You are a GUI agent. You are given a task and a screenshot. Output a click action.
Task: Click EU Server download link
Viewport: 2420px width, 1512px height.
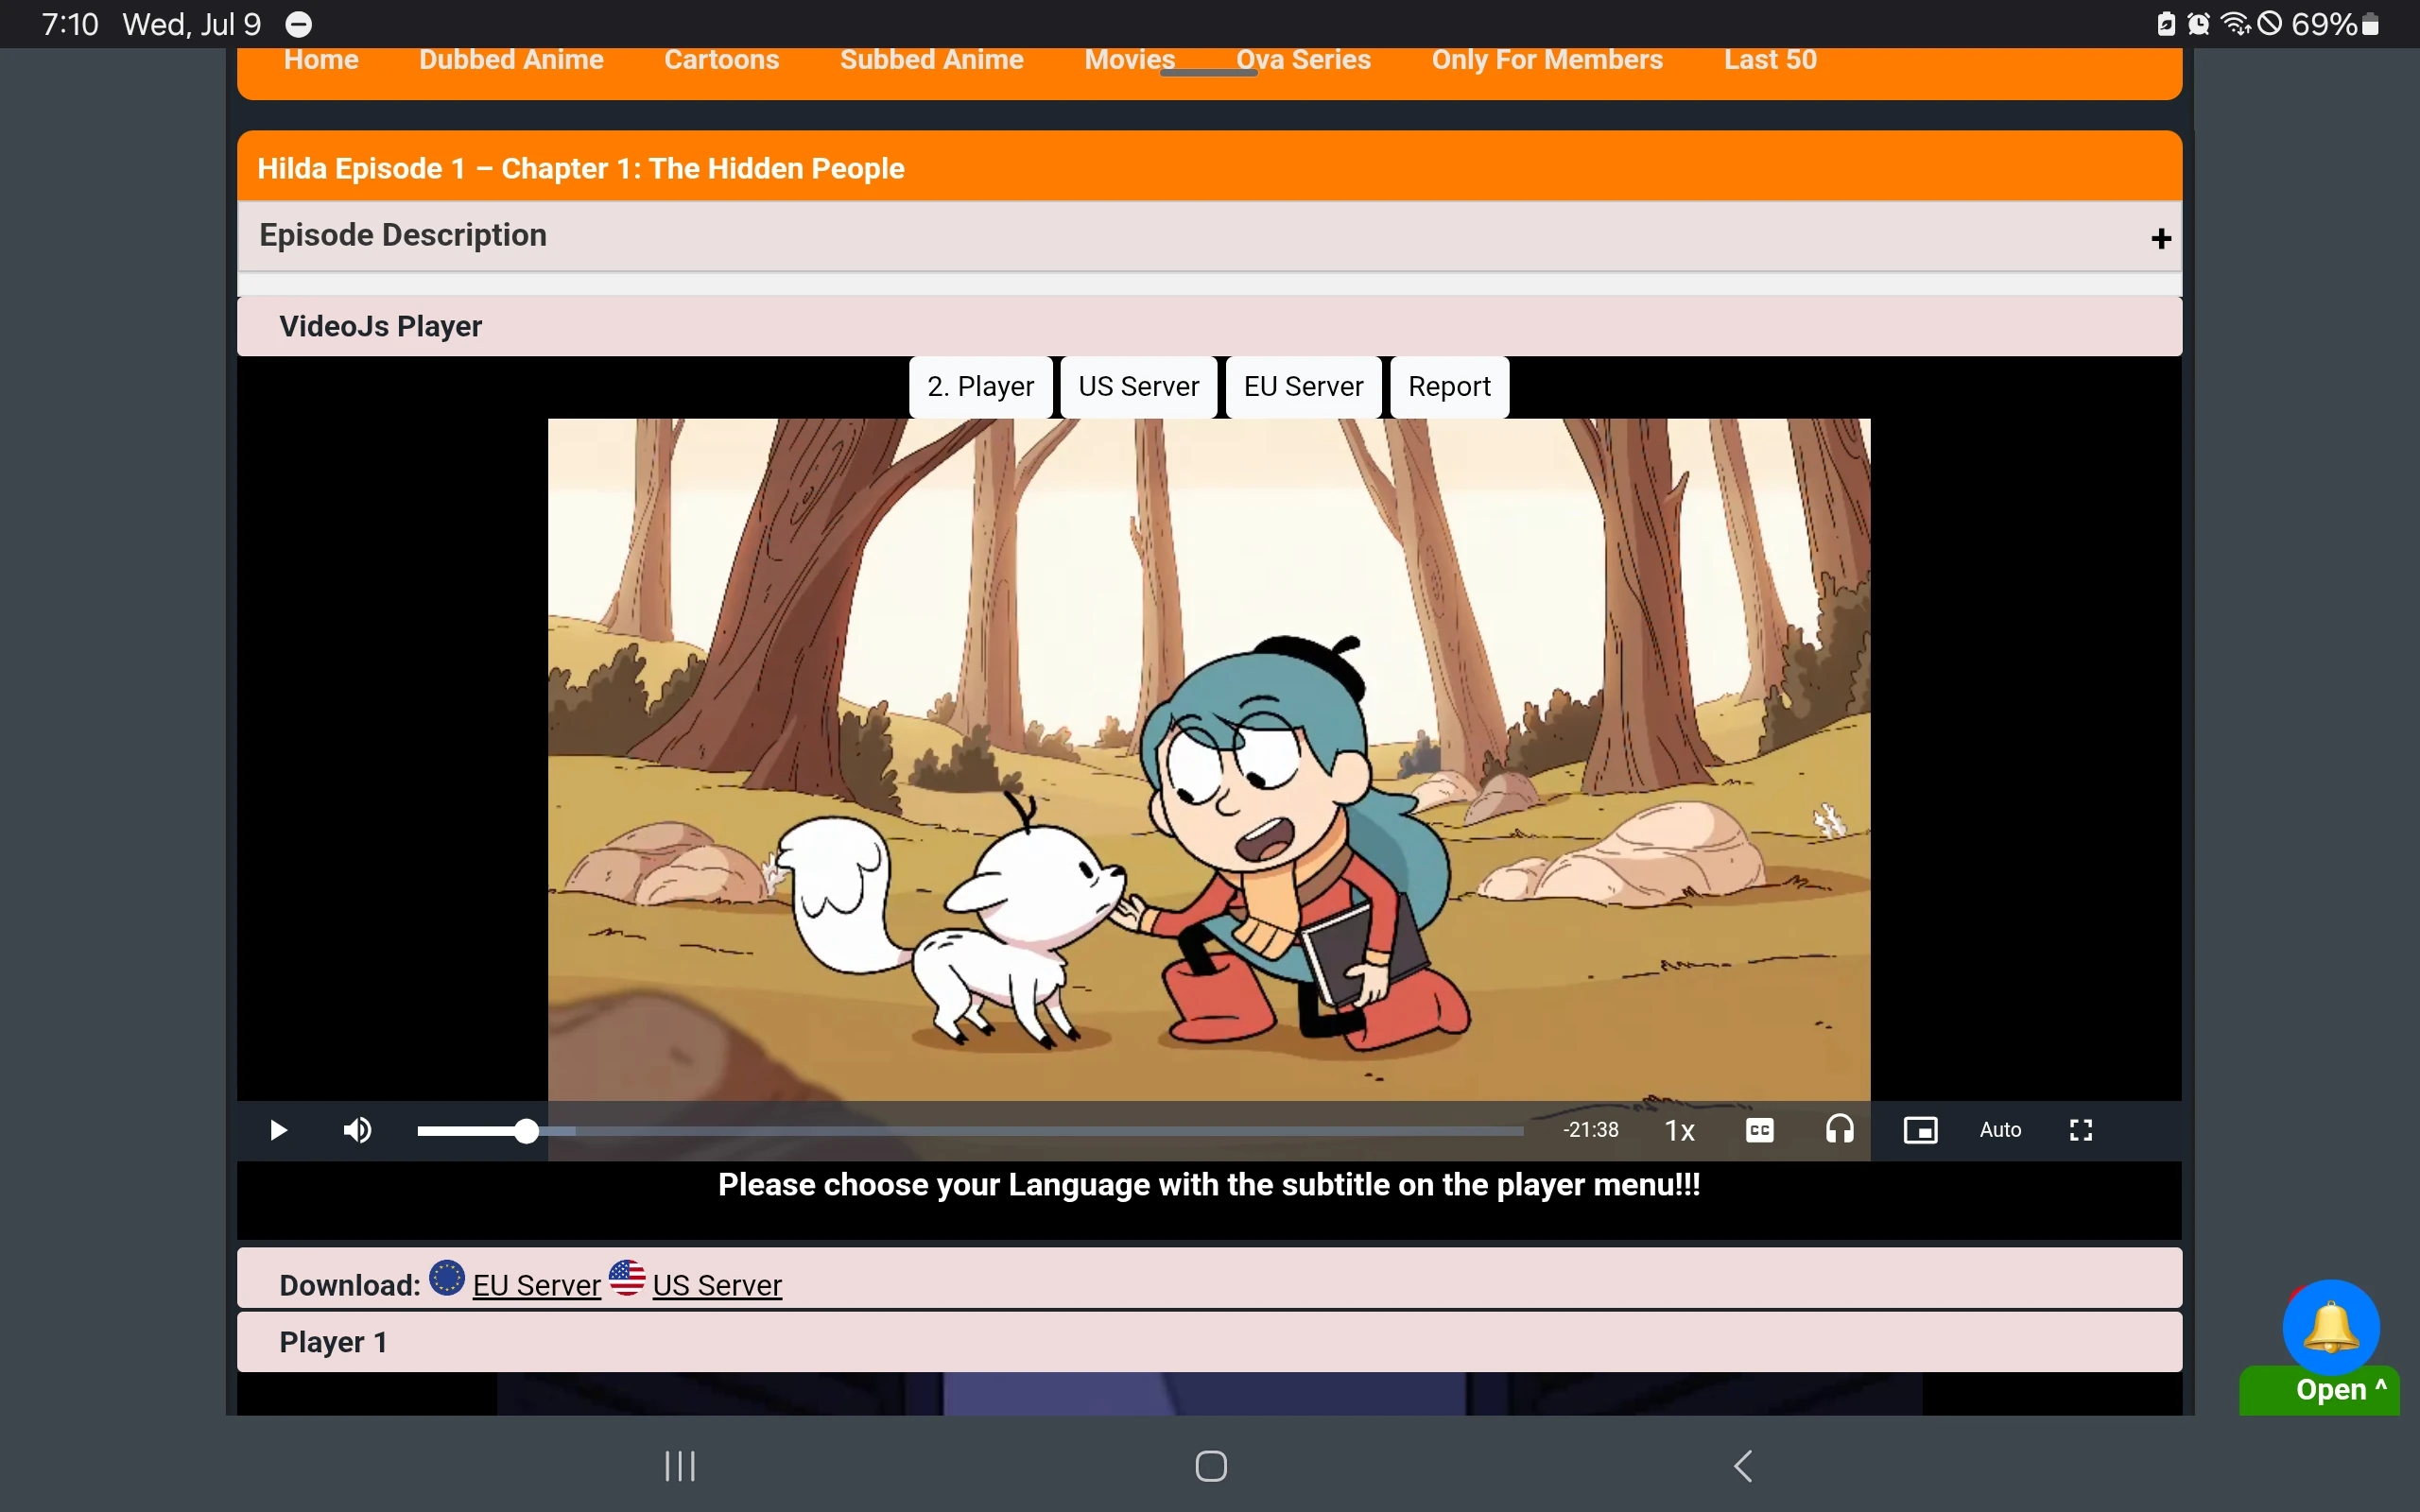coord(536,1285)
